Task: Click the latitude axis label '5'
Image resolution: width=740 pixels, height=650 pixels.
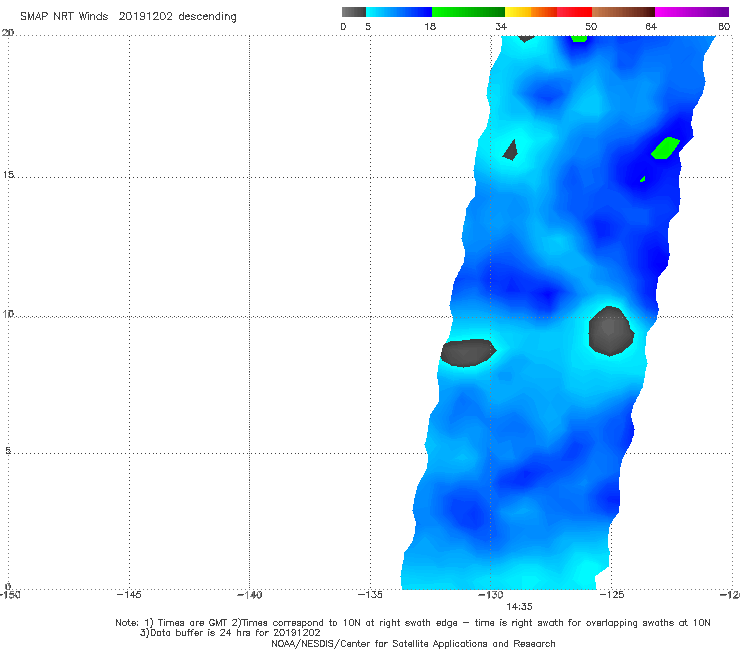Action: click(x=8, y=450)
